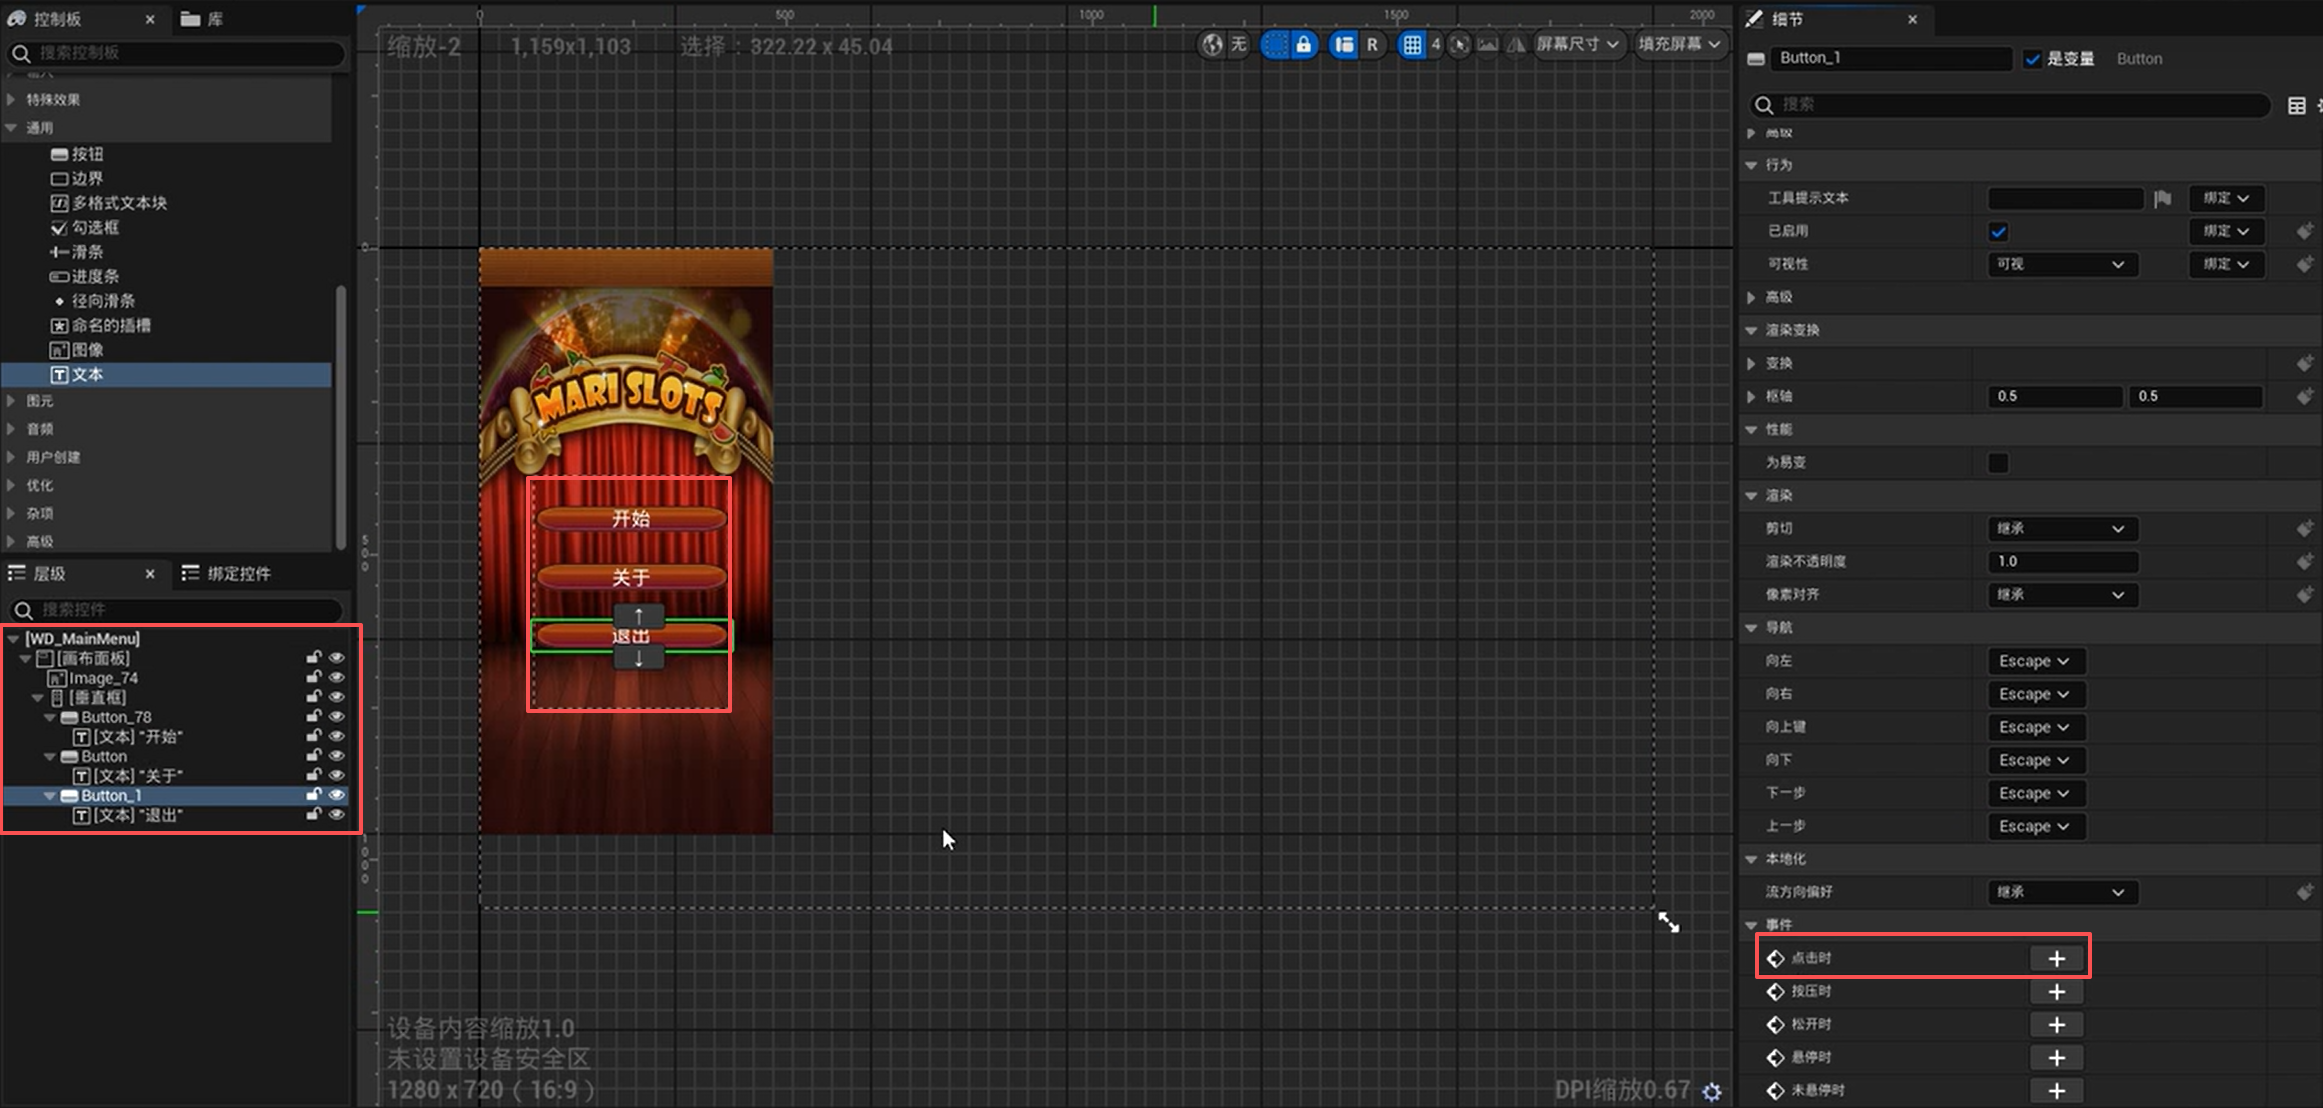The width and height of the screenshot is (2323, 1108).
Task: Click the property matrix table icon
Action: [x=2296, y=105]
